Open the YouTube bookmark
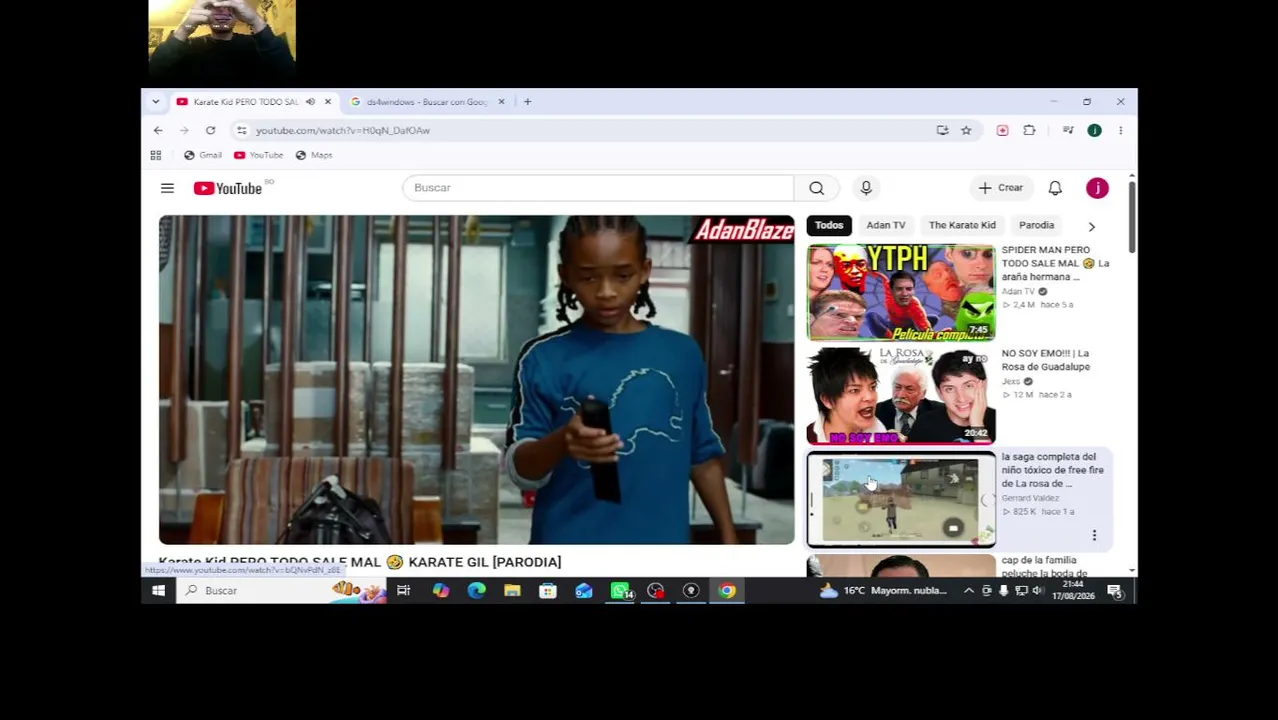Viewport: 1278px width, 720px height. [x=258, y=155]
